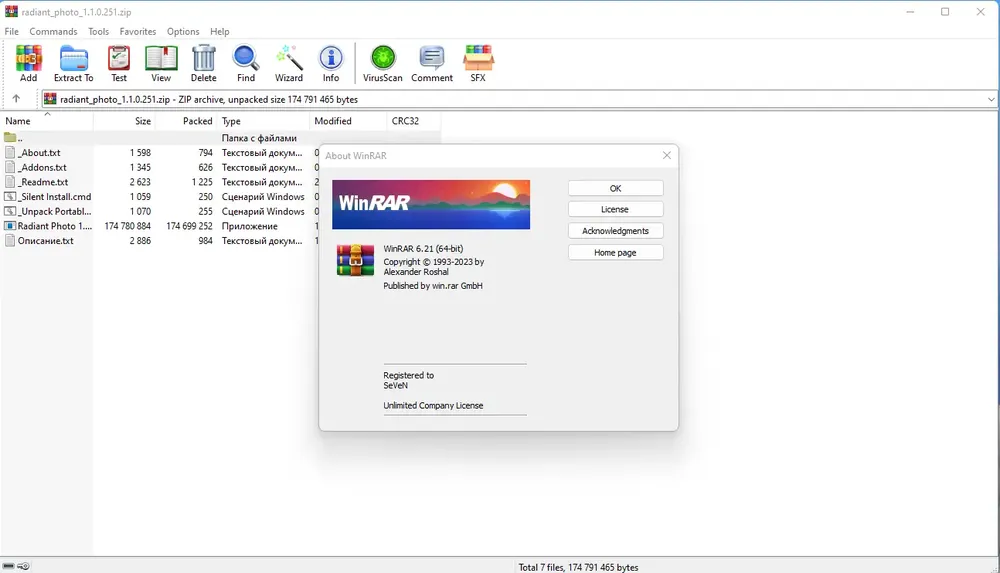Sort by the CRC32 column header
The image size is (1000, 573).
413,121
